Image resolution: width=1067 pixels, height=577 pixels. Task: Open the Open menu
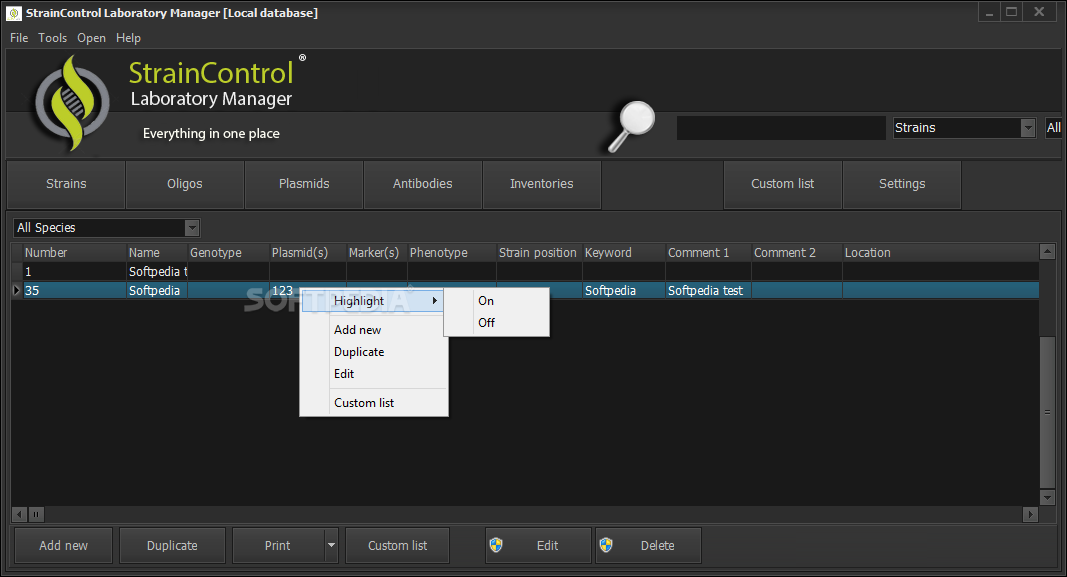coord(91,38)
